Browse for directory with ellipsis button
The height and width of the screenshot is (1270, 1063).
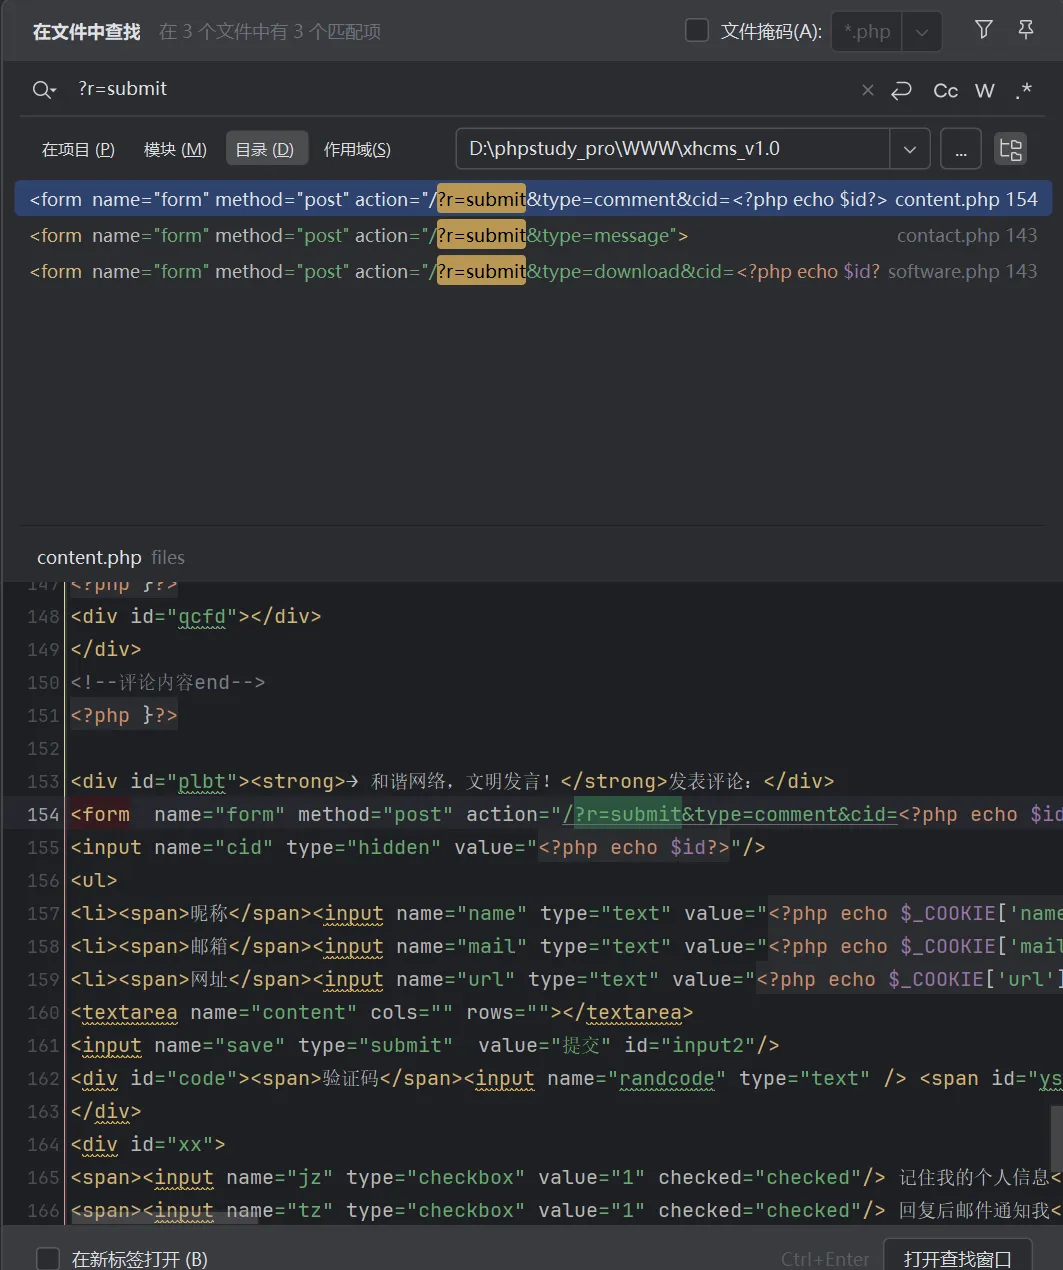coord(960,149)
